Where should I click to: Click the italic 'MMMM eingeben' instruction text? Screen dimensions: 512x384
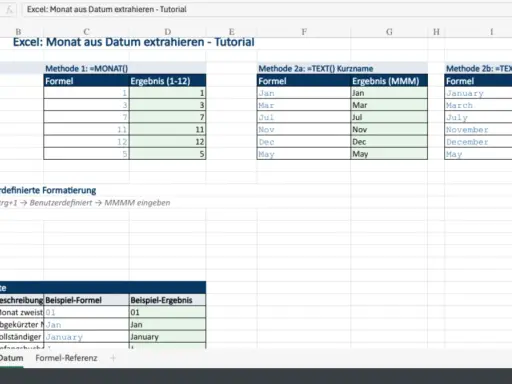[x=137, y=203]
